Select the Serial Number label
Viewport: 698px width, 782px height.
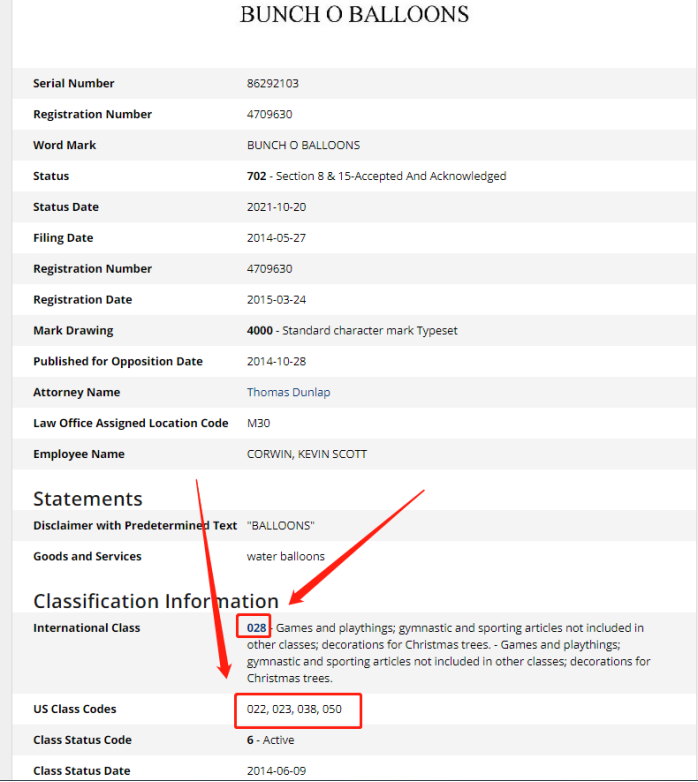pyautogui.click(x=74, y=83)
